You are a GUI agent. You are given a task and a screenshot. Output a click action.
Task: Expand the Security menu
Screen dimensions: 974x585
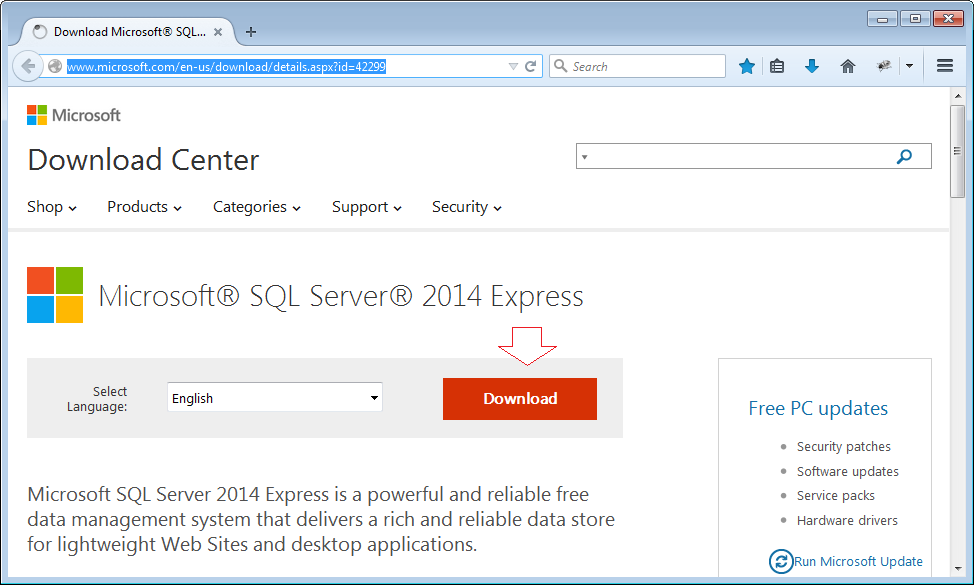467,207
